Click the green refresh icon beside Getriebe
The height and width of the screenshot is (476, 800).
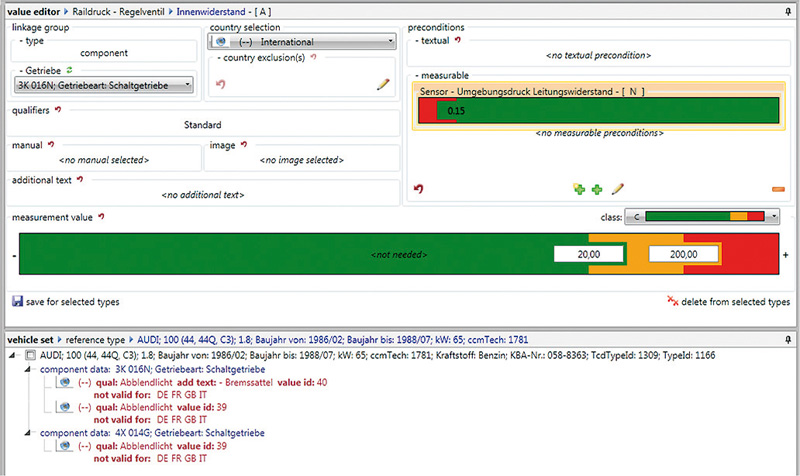(x=69, y=70)
